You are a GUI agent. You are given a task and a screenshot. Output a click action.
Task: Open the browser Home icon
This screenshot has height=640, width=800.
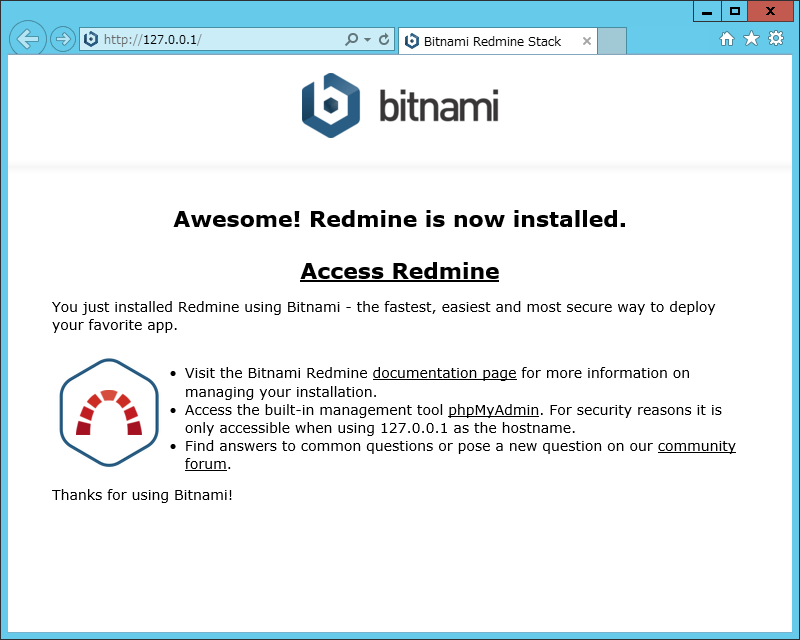coord(727,39)
